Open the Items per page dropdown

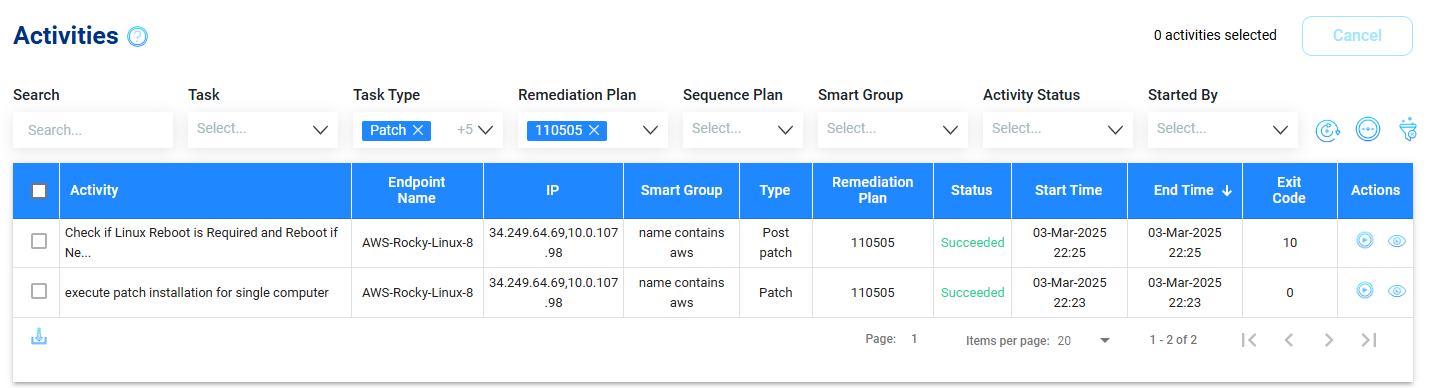pos(1084,341)
